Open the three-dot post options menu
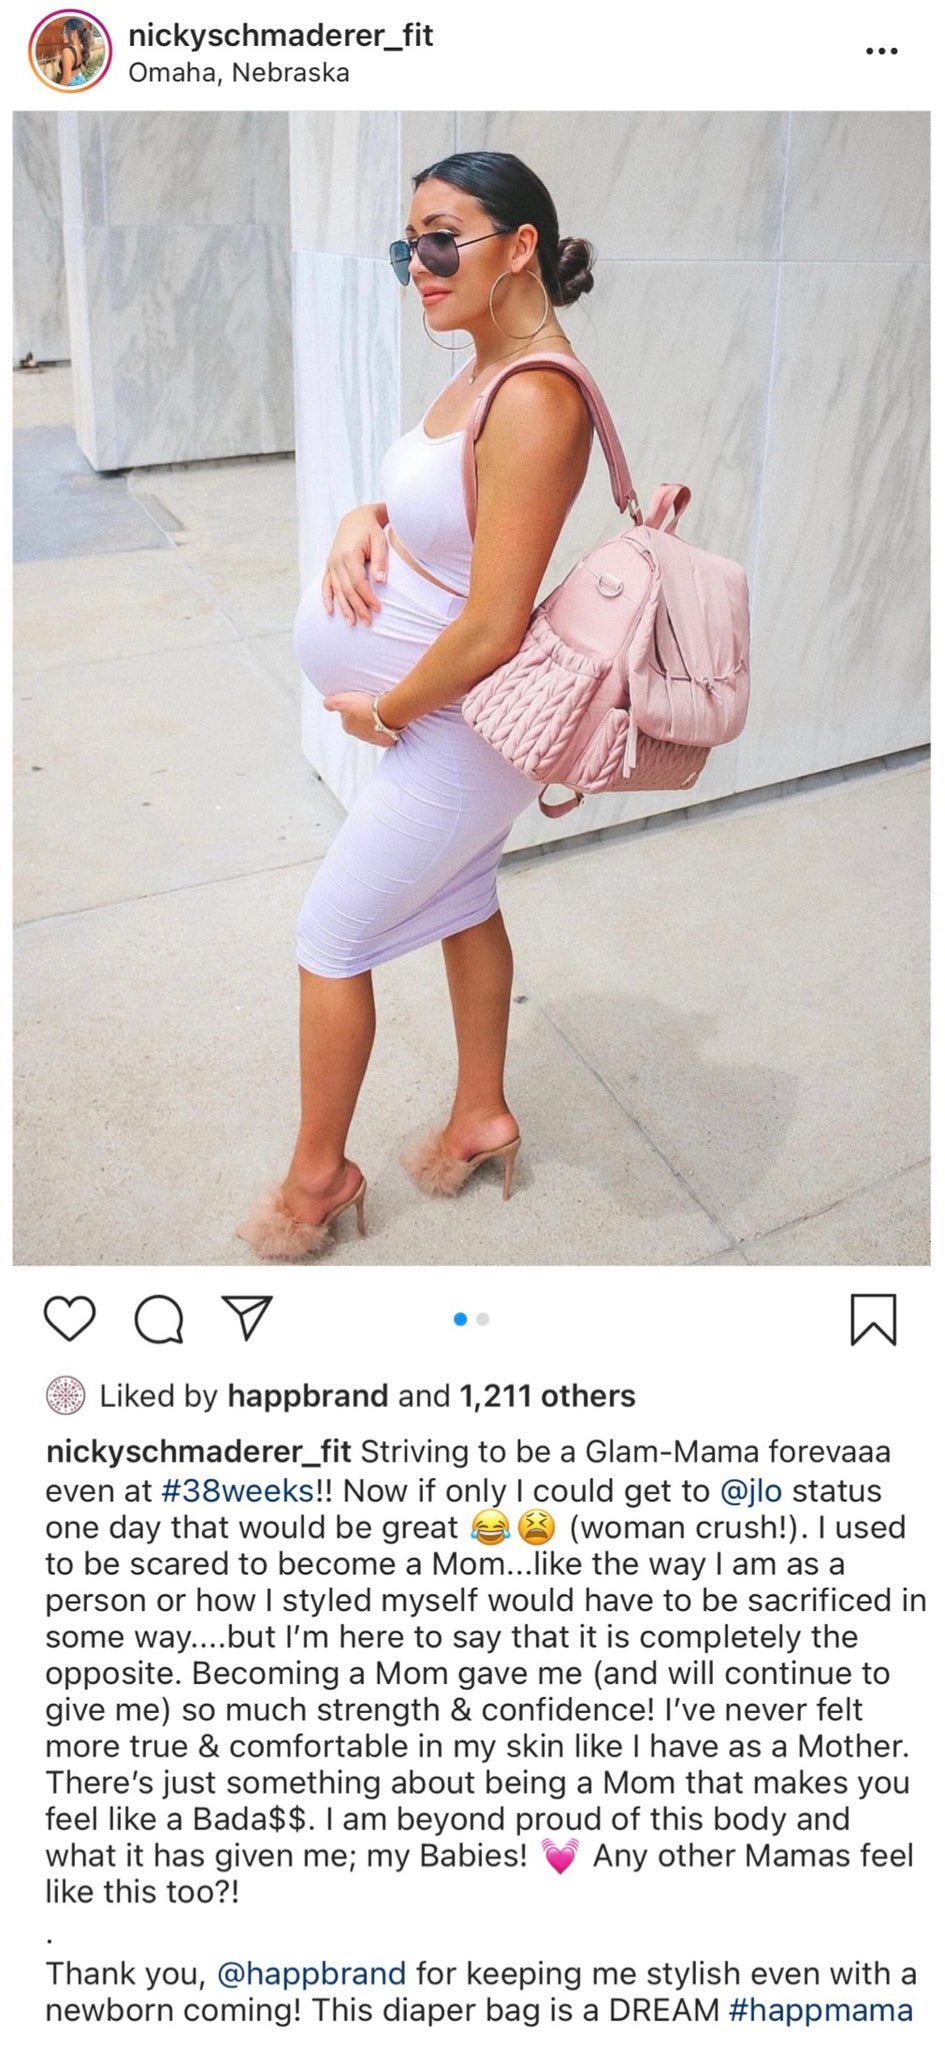945x2048 pixels. tap(881, 51)
